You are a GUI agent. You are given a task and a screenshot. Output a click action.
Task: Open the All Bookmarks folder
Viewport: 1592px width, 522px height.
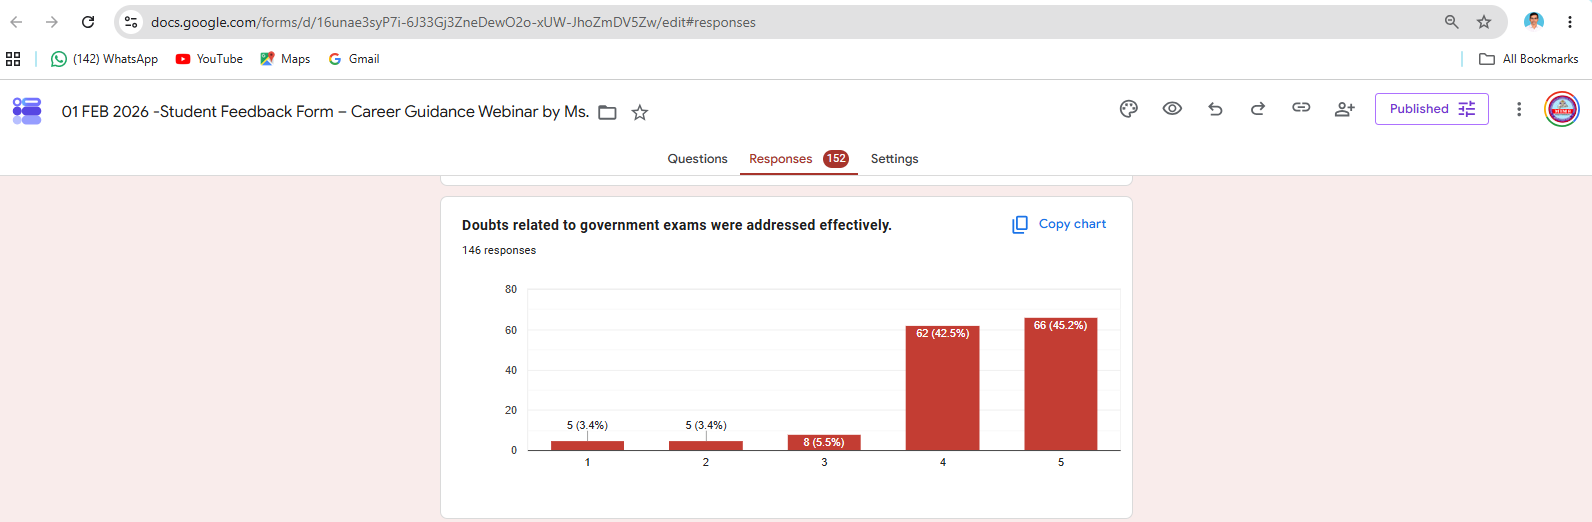point(1528,59)
